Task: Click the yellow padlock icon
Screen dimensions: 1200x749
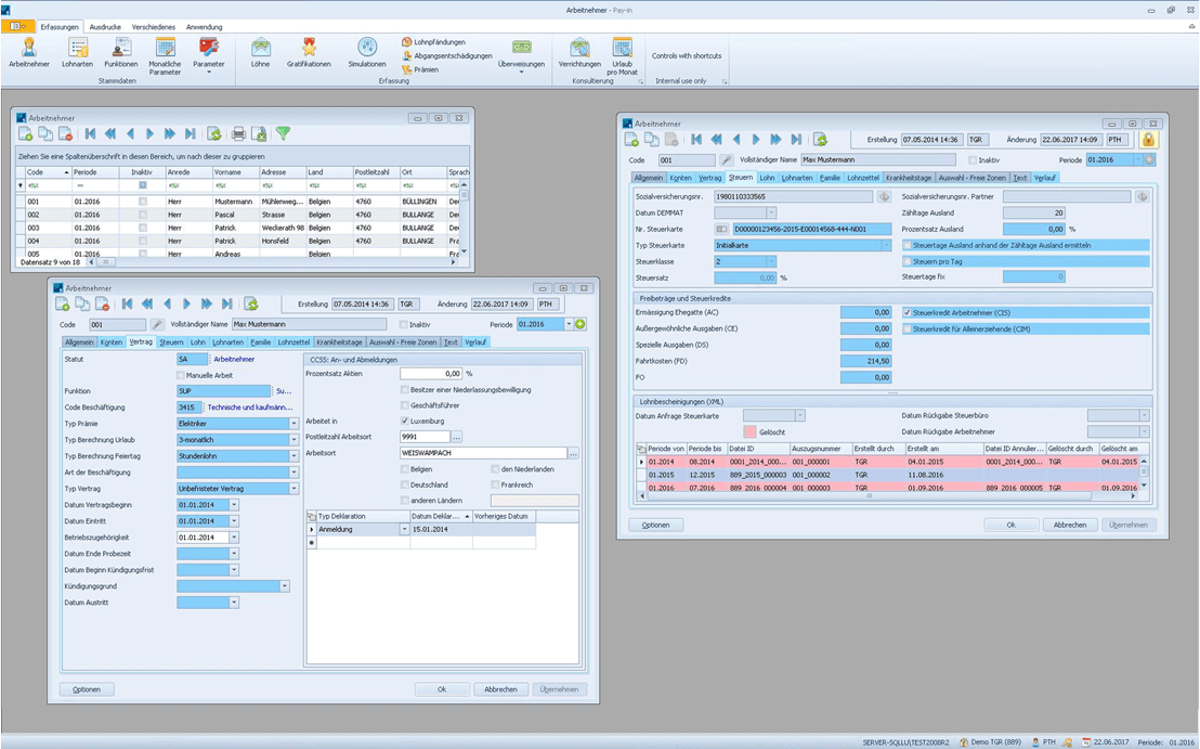Action: coord(1147,139)
